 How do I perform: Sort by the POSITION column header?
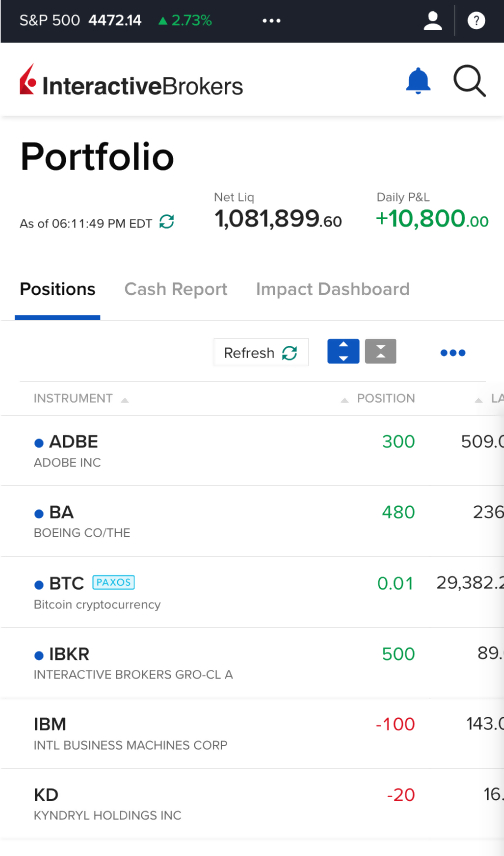(x=386, y=399)
